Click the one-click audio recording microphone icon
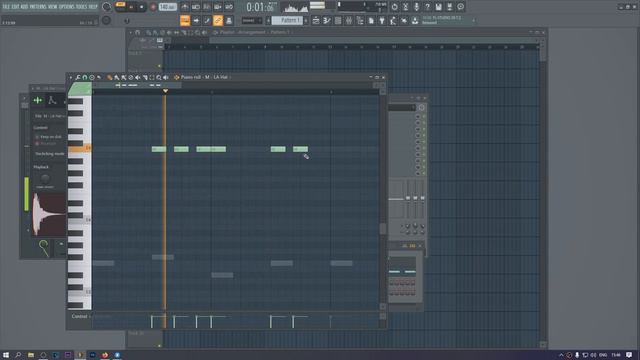 coord(416,7)
